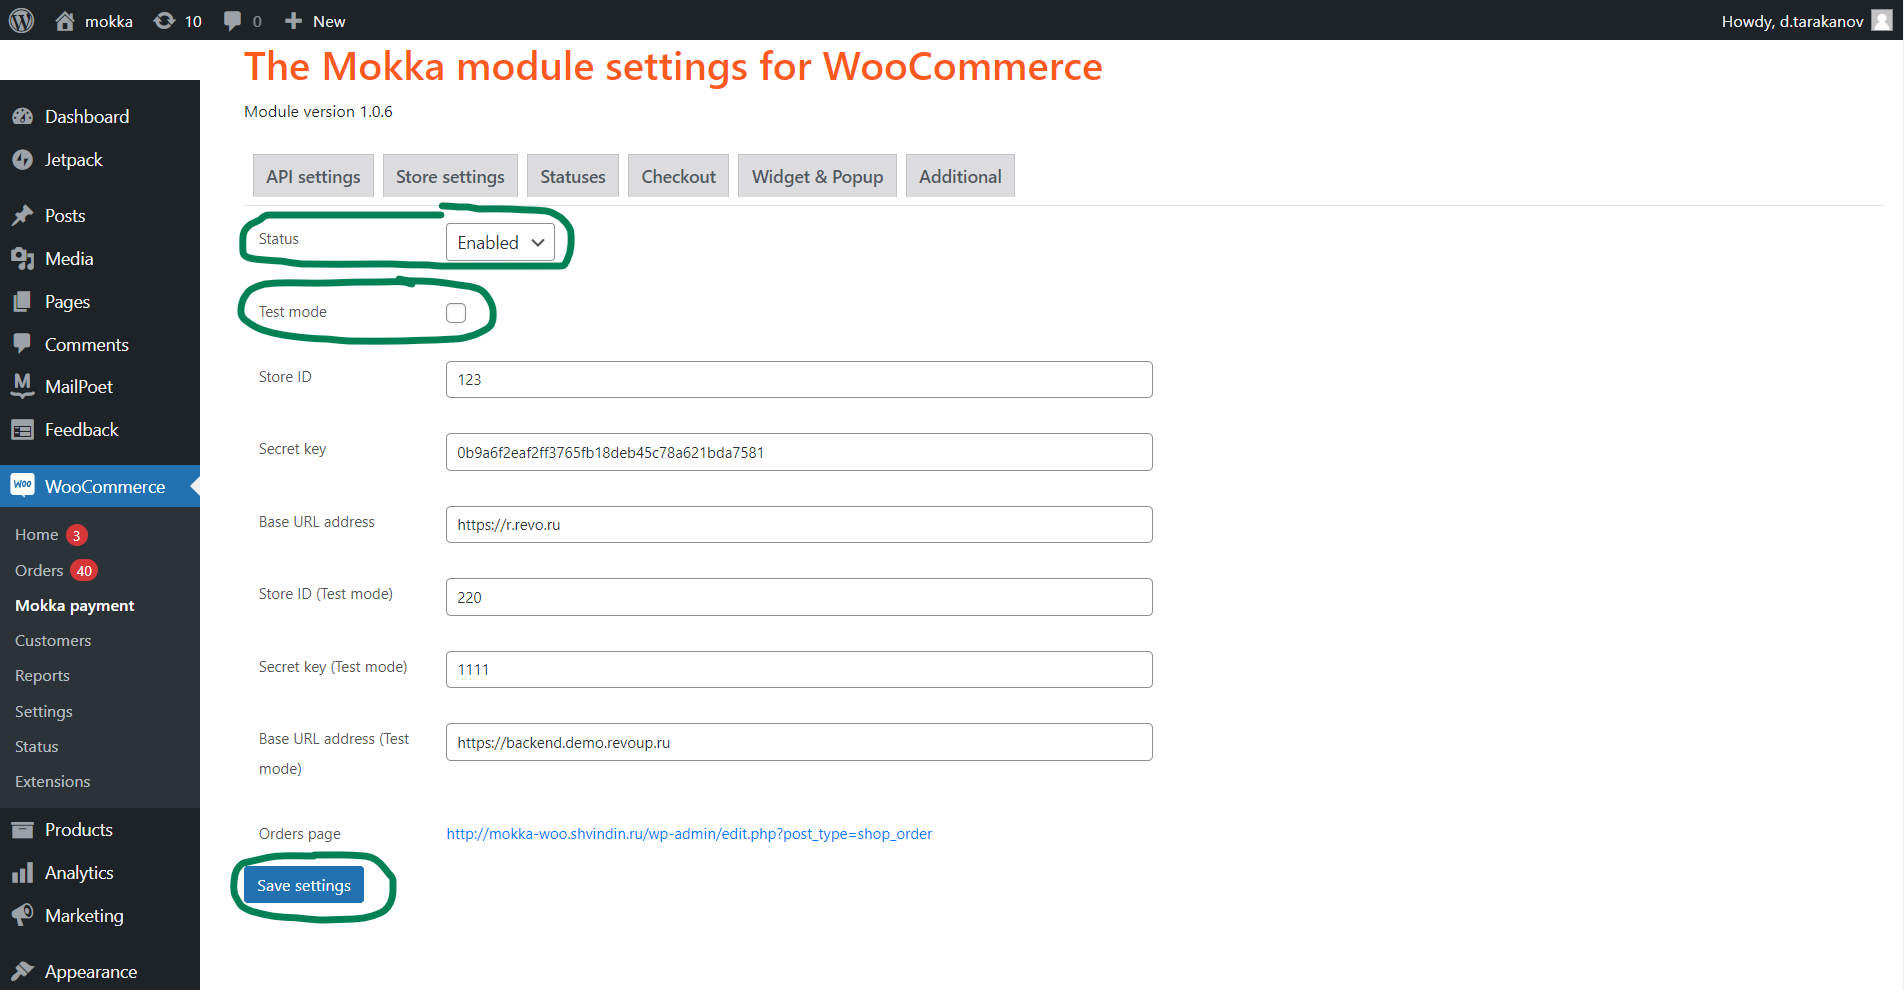Click the Feedback icon in sidebar

[x=23, y=430]
